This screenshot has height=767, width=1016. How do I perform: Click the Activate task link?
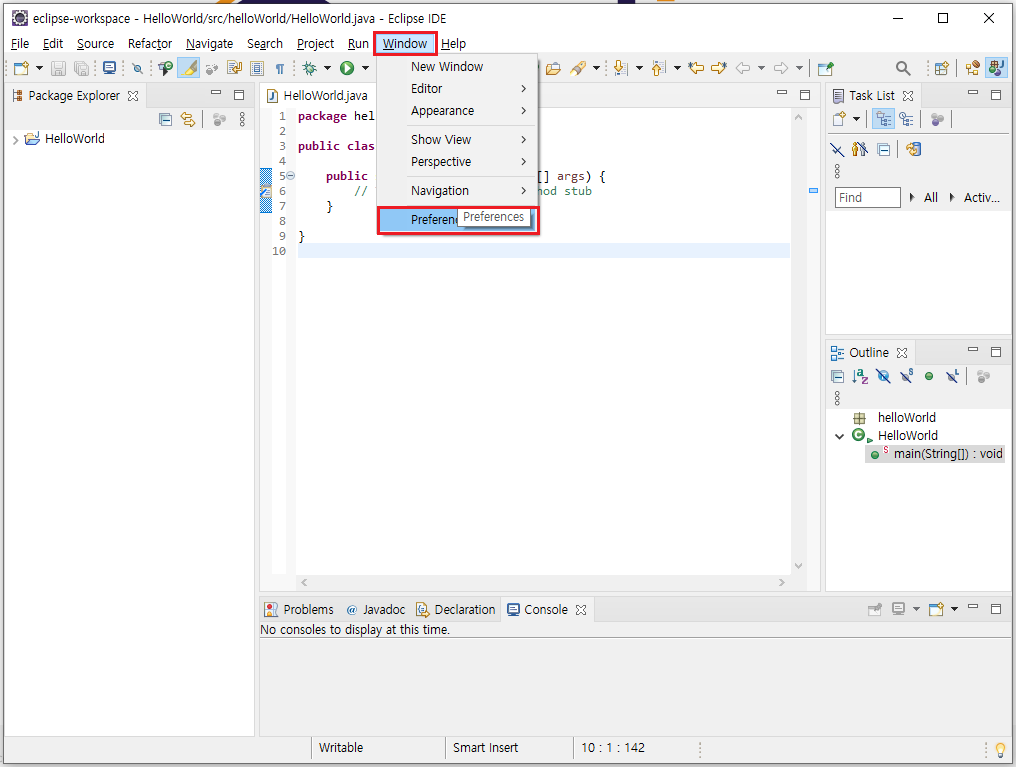[x=982, y=198]
